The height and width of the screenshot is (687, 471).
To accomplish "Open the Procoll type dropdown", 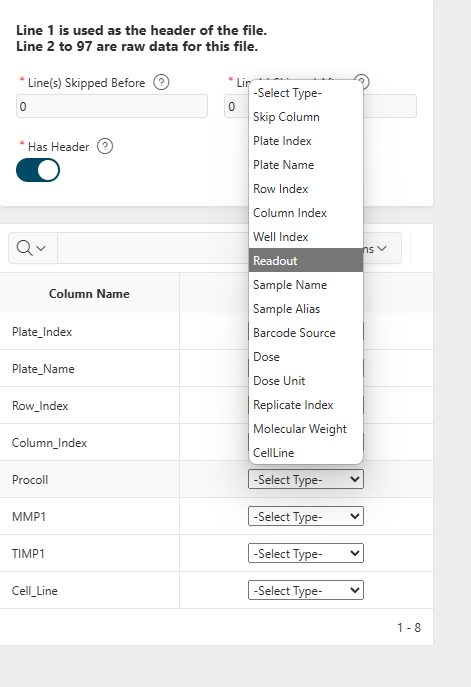I will 306,479.
